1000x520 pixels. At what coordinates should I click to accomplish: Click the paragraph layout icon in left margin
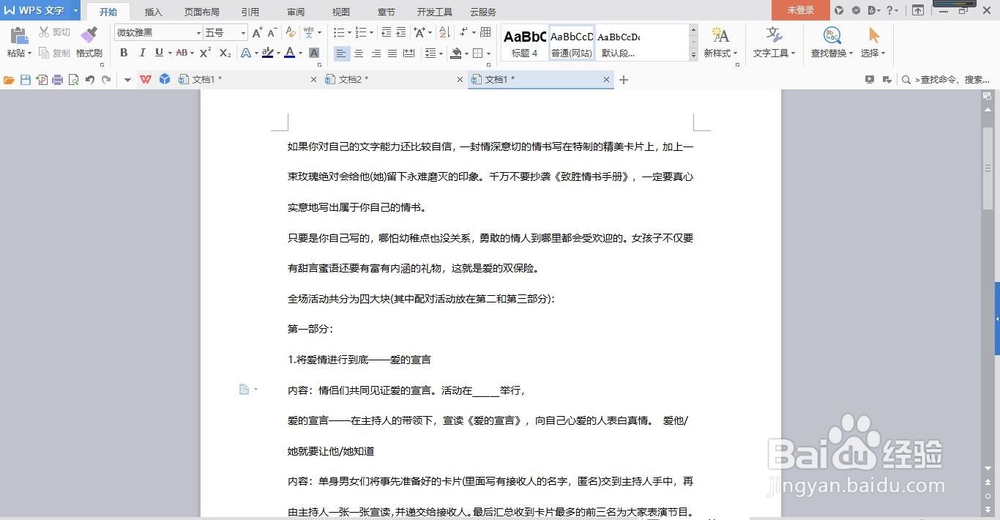point(244,389)
